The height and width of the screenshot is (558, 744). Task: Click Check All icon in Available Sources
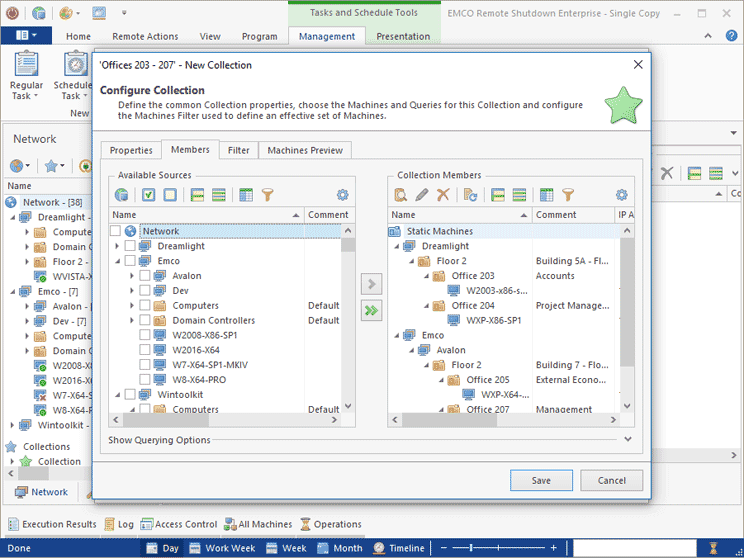pyautogui.click(x=149, y=195)
